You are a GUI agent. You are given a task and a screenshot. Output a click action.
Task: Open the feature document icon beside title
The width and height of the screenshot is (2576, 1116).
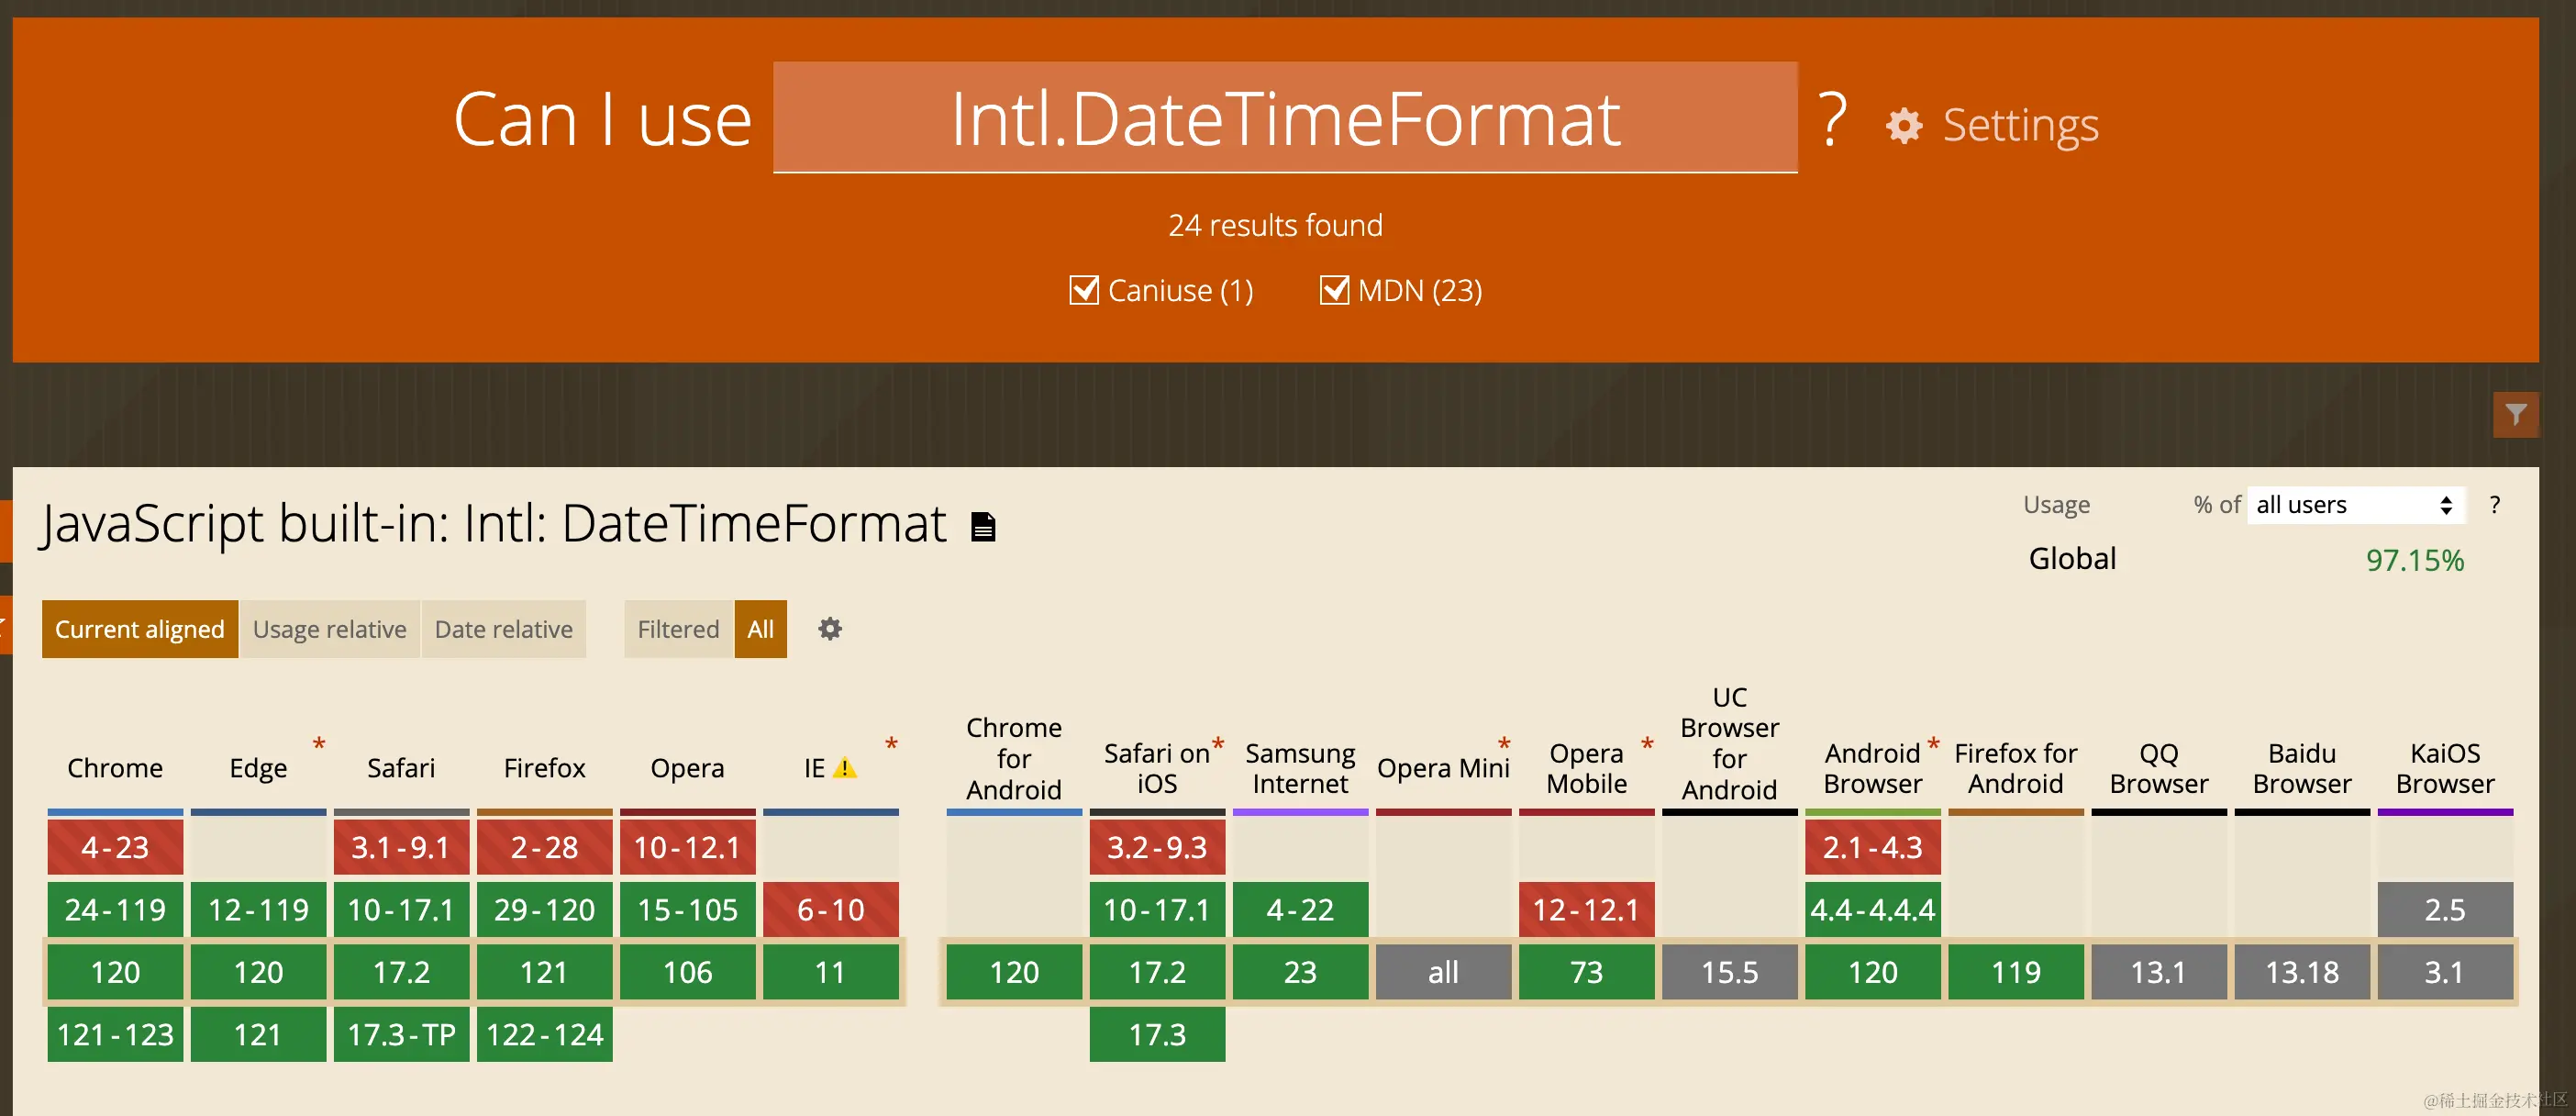[x=983, y=526]
